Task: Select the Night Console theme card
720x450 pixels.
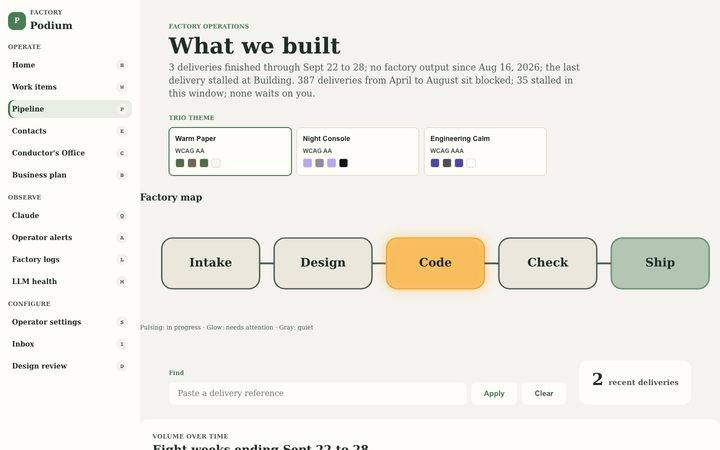Action: click(x=358, y=152)
